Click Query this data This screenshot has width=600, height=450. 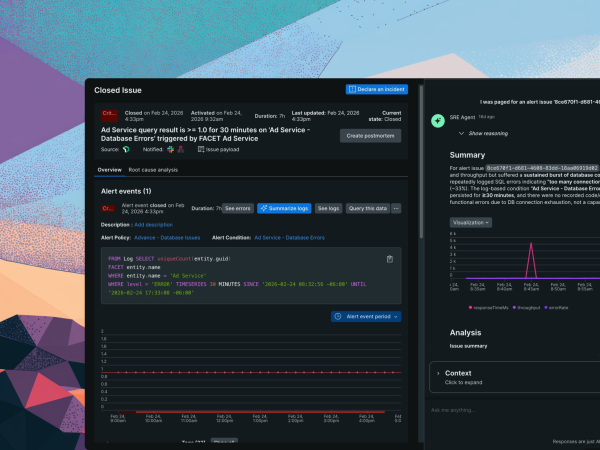pyautogui.click(x=367, y=209)
